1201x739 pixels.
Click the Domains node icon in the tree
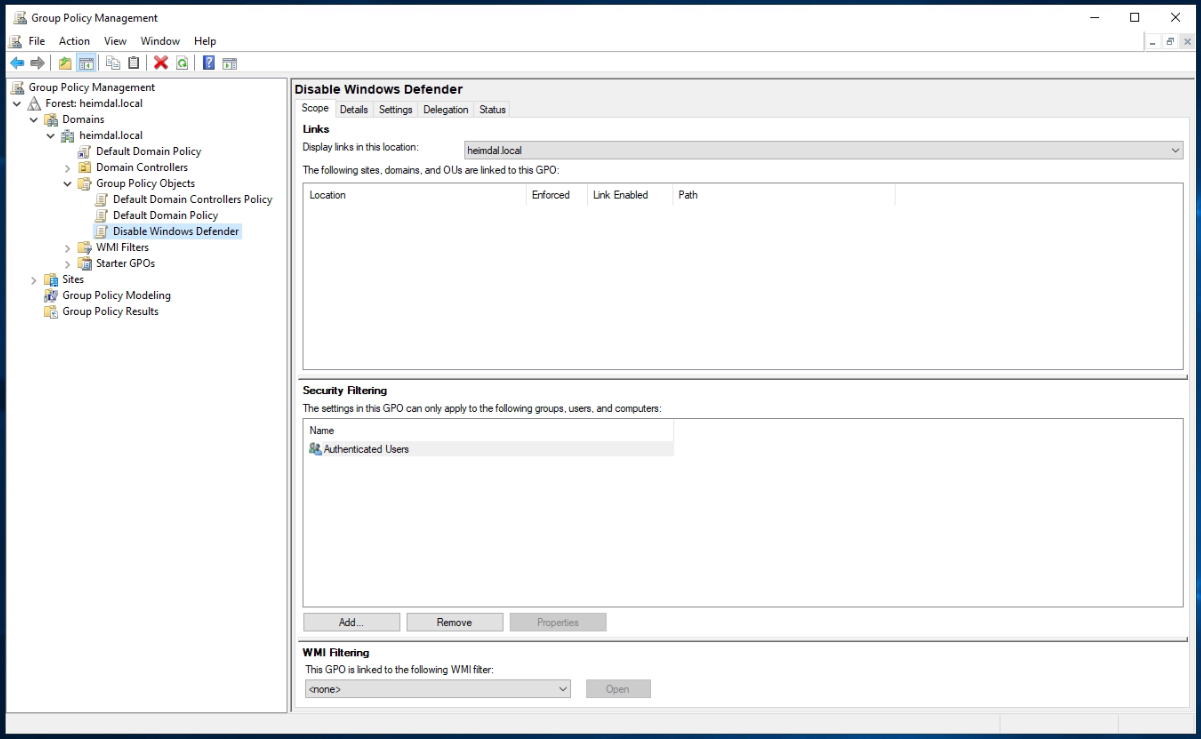click(52, 119)
